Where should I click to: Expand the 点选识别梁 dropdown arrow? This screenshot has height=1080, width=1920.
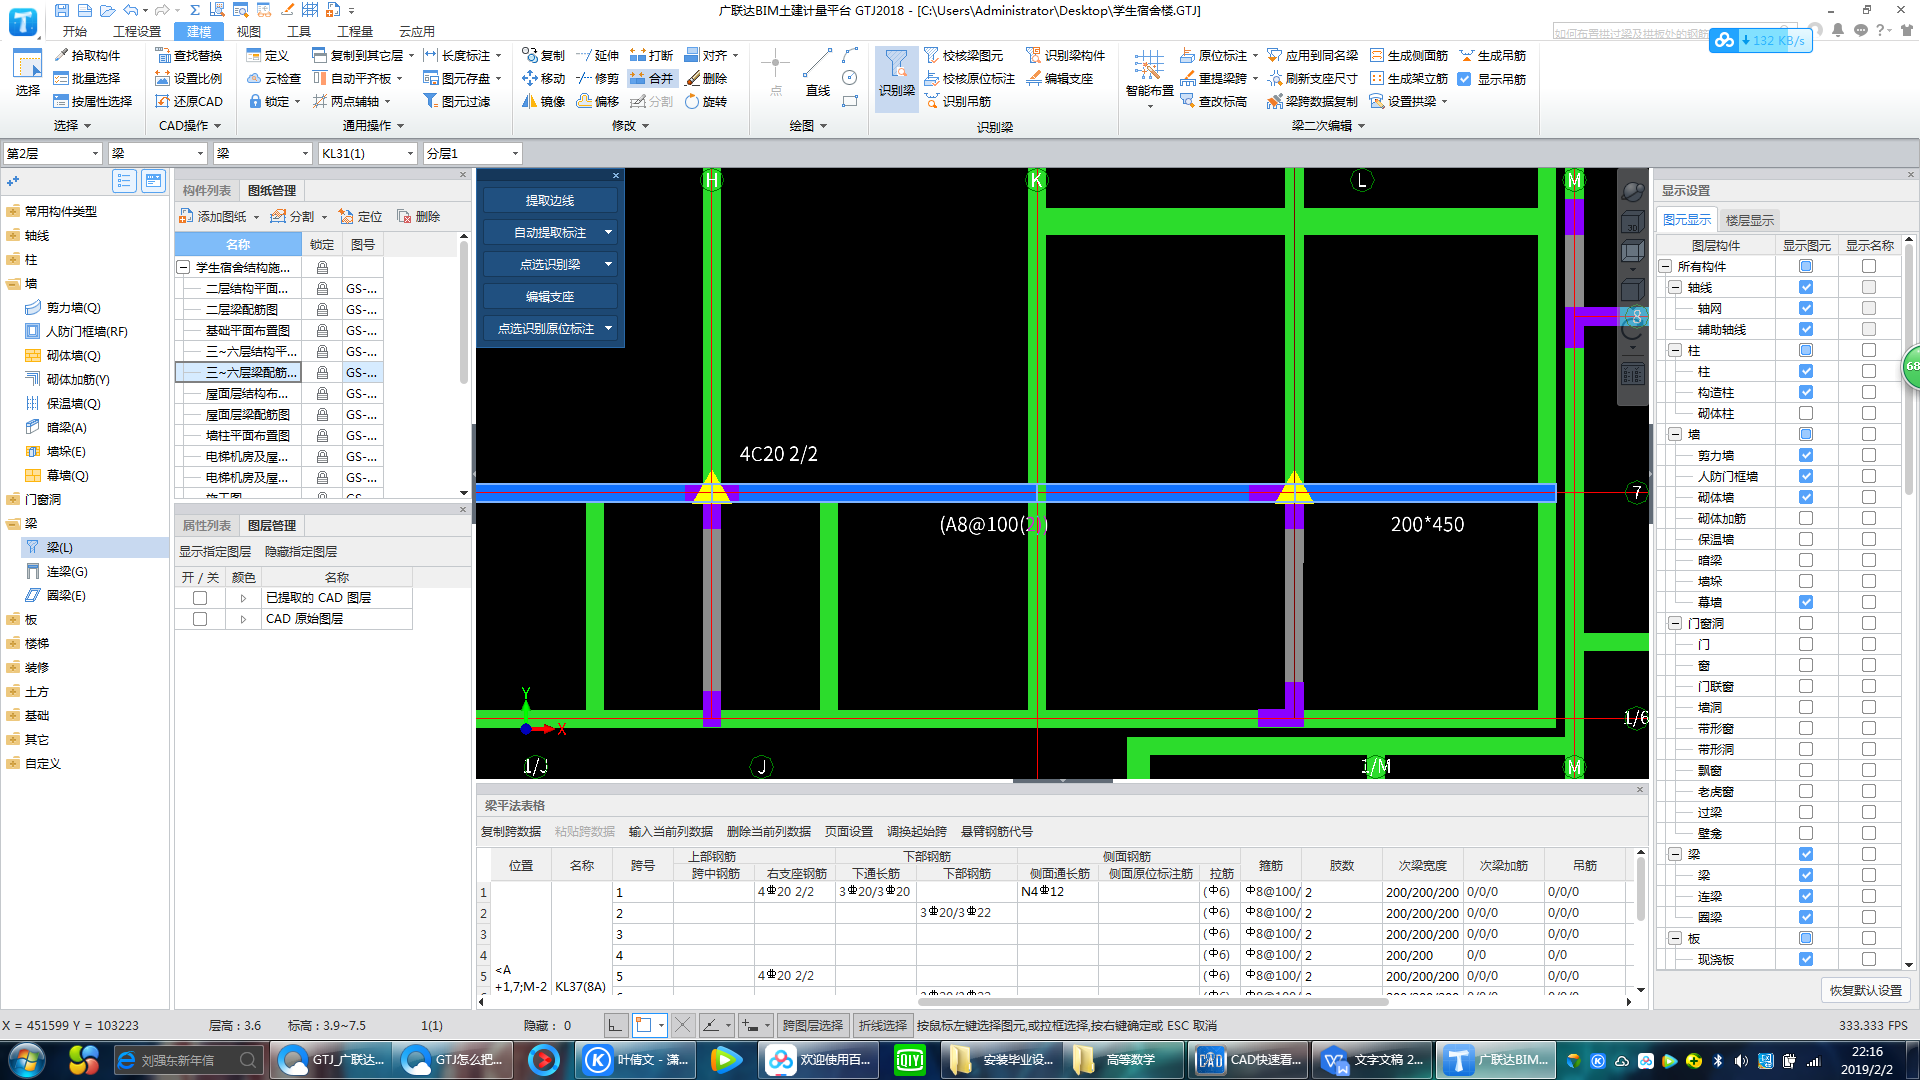(608, 264)
